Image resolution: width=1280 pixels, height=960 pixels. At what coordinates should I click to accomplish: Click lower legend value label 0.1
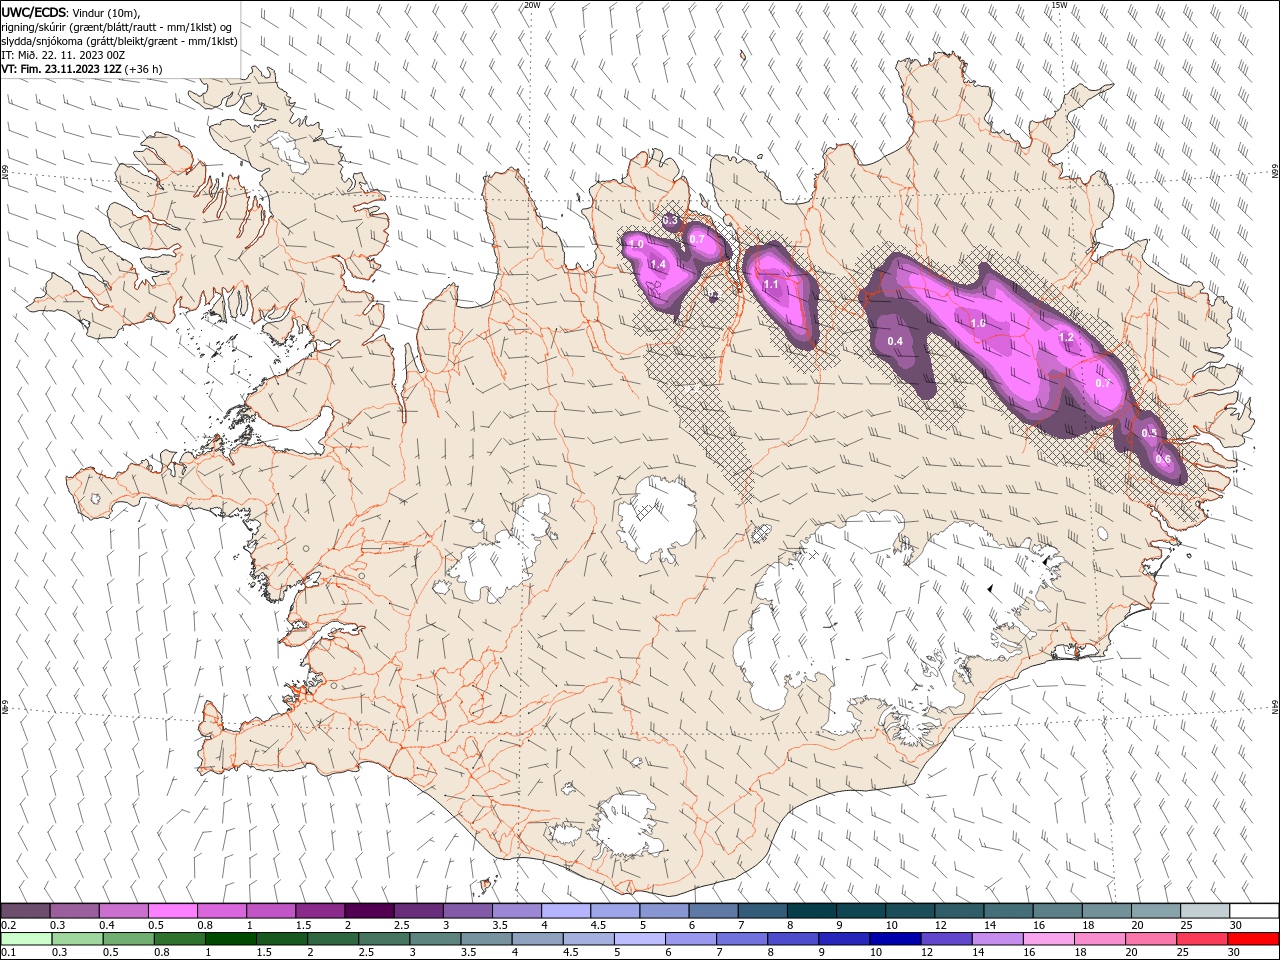click(x=8, y=953)
